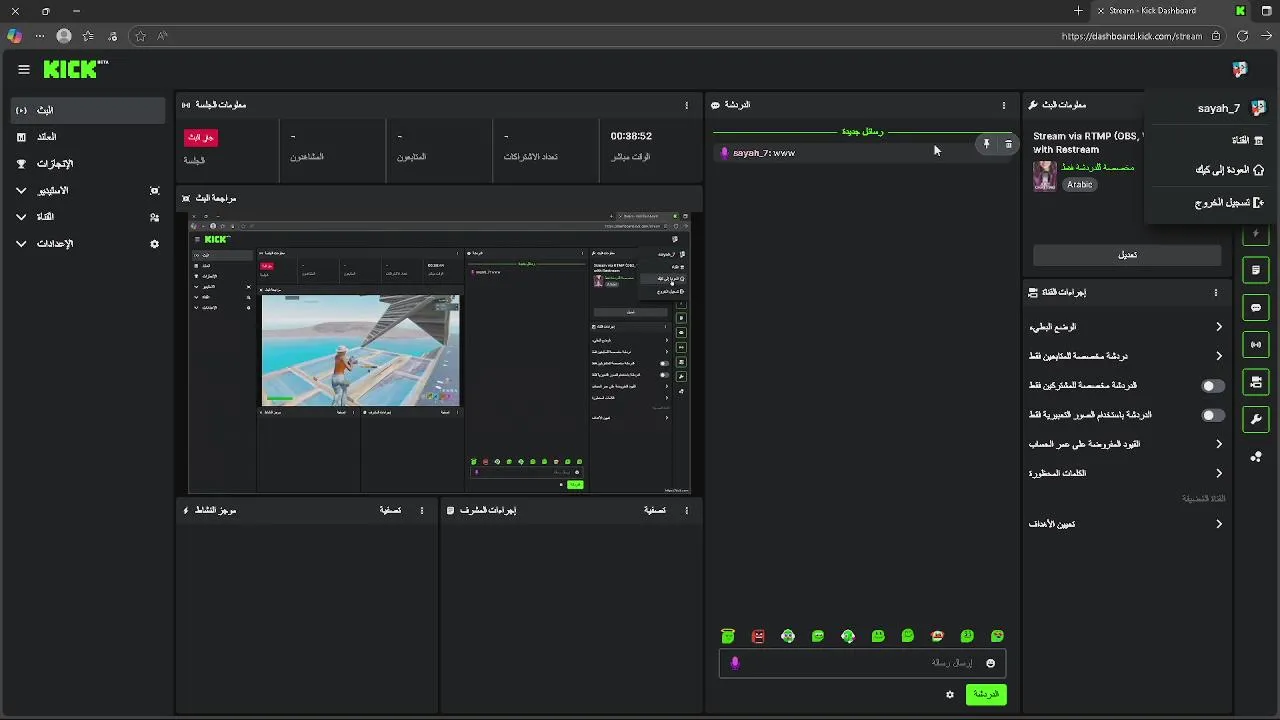
Task: Click the wrench widget in right rail
Action: tap(1256, 419)
